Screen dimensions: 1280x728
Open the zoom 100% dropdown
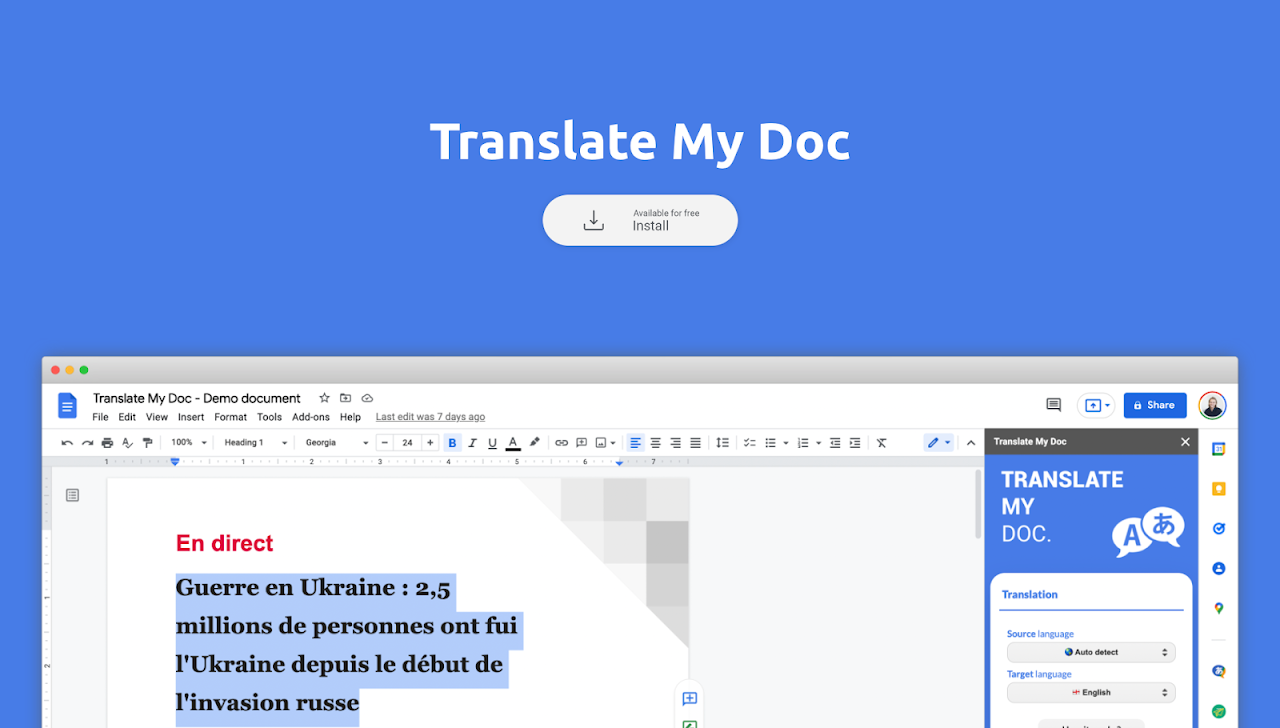click(188, 443)
